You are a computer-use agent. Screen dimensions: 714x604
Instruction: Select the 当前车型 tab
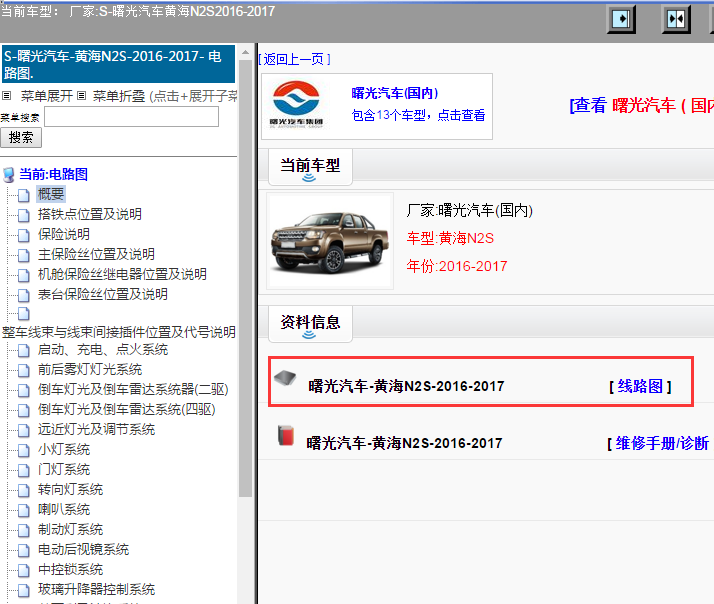pyautogui.click(x=310, y=167)
